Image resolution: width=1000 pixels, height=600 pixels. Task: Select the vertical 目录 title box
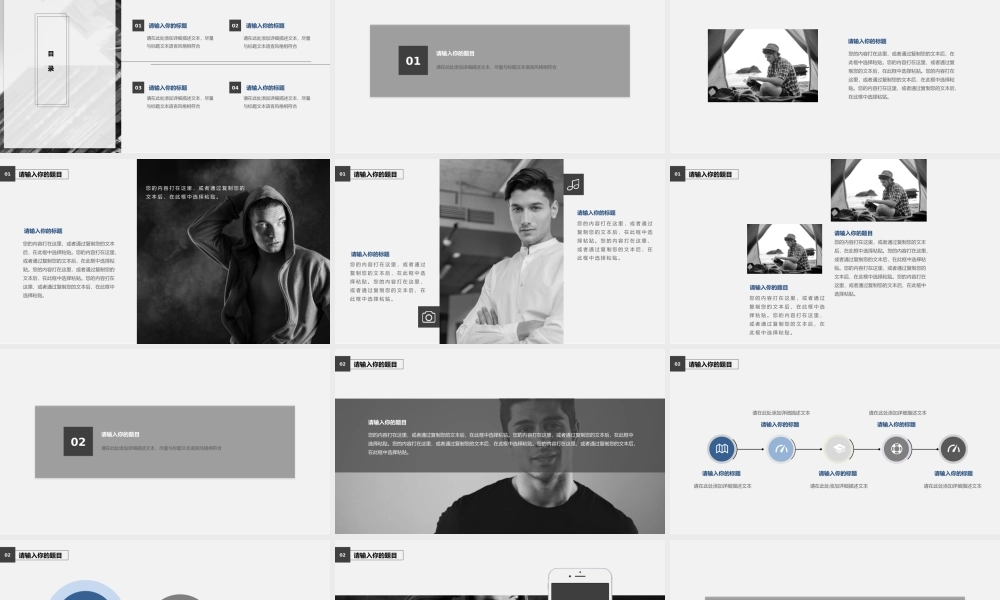pos(51,60)
